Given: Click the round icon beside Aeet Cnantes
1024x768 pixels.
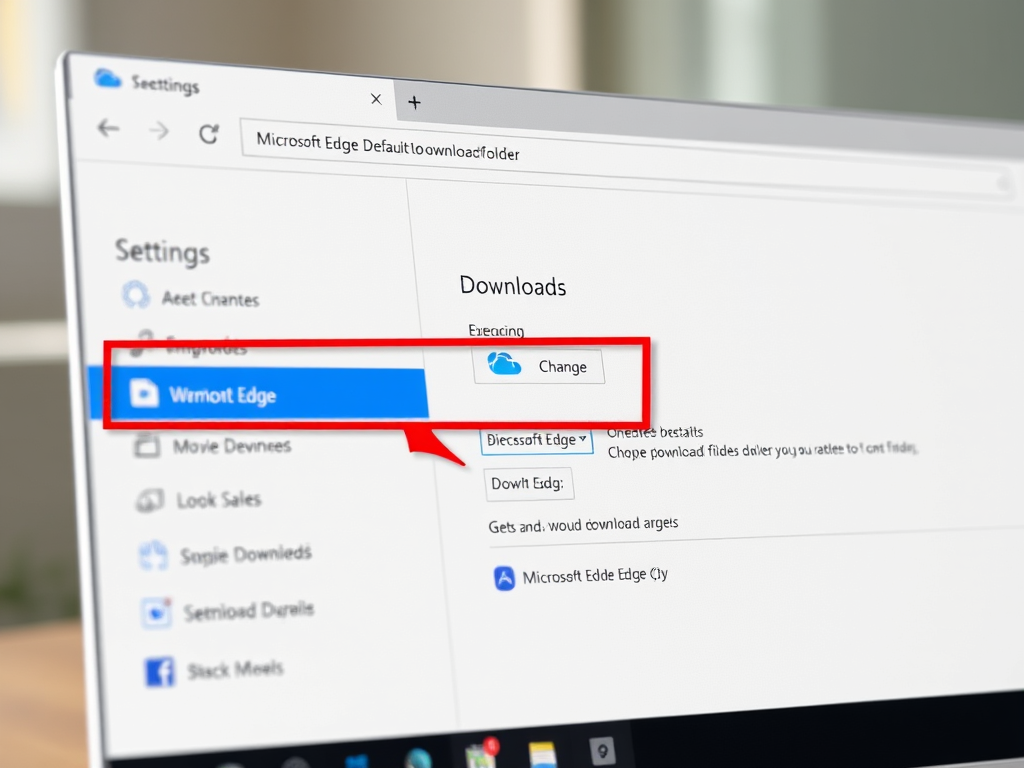Looking at the screenshot, I should pyautogui.click(x=136, y=295).
